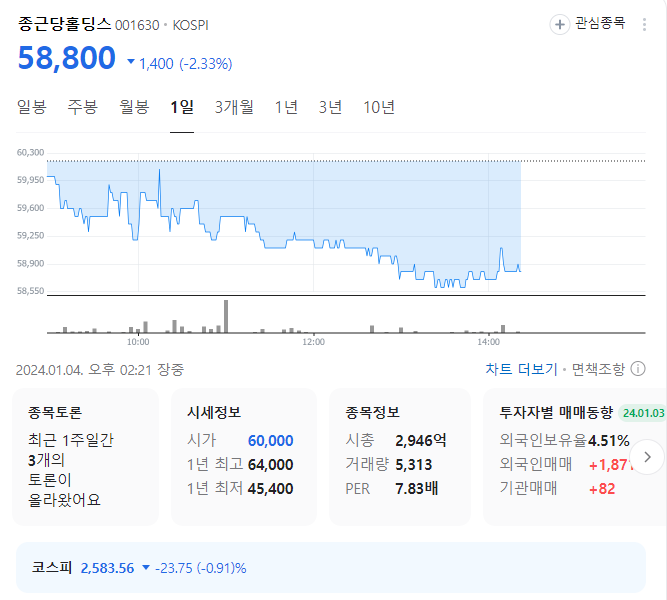
Task: Open the 코스피 index banner
Action: coord(331,567)
